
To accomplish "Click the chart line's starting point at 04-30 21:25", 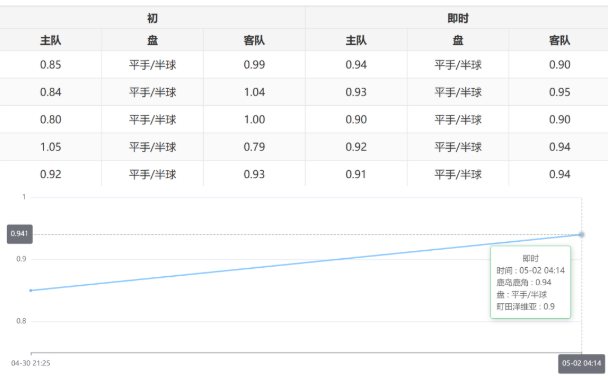I will click(x=31, y=290).
